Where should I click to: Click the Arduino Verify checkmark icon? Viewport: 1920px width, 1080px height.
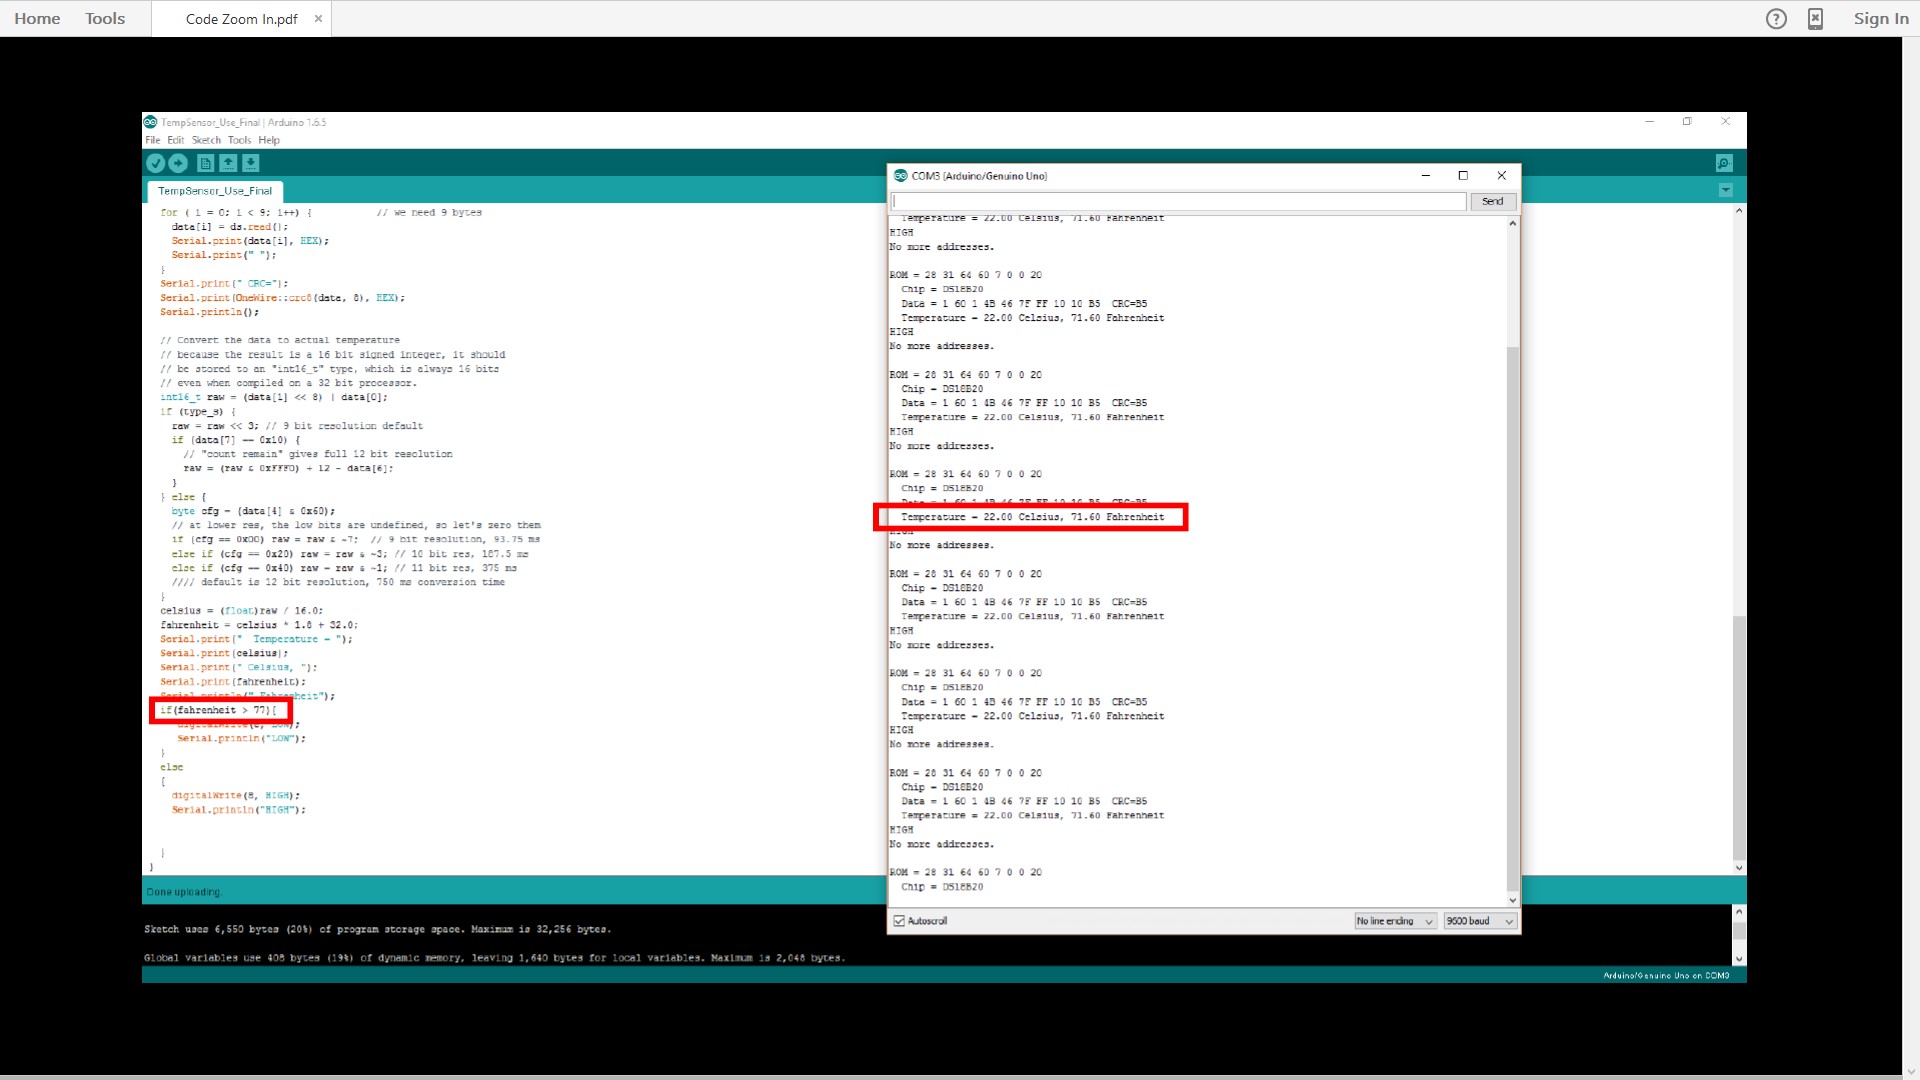pyautogui.click(x=155, y=163)
